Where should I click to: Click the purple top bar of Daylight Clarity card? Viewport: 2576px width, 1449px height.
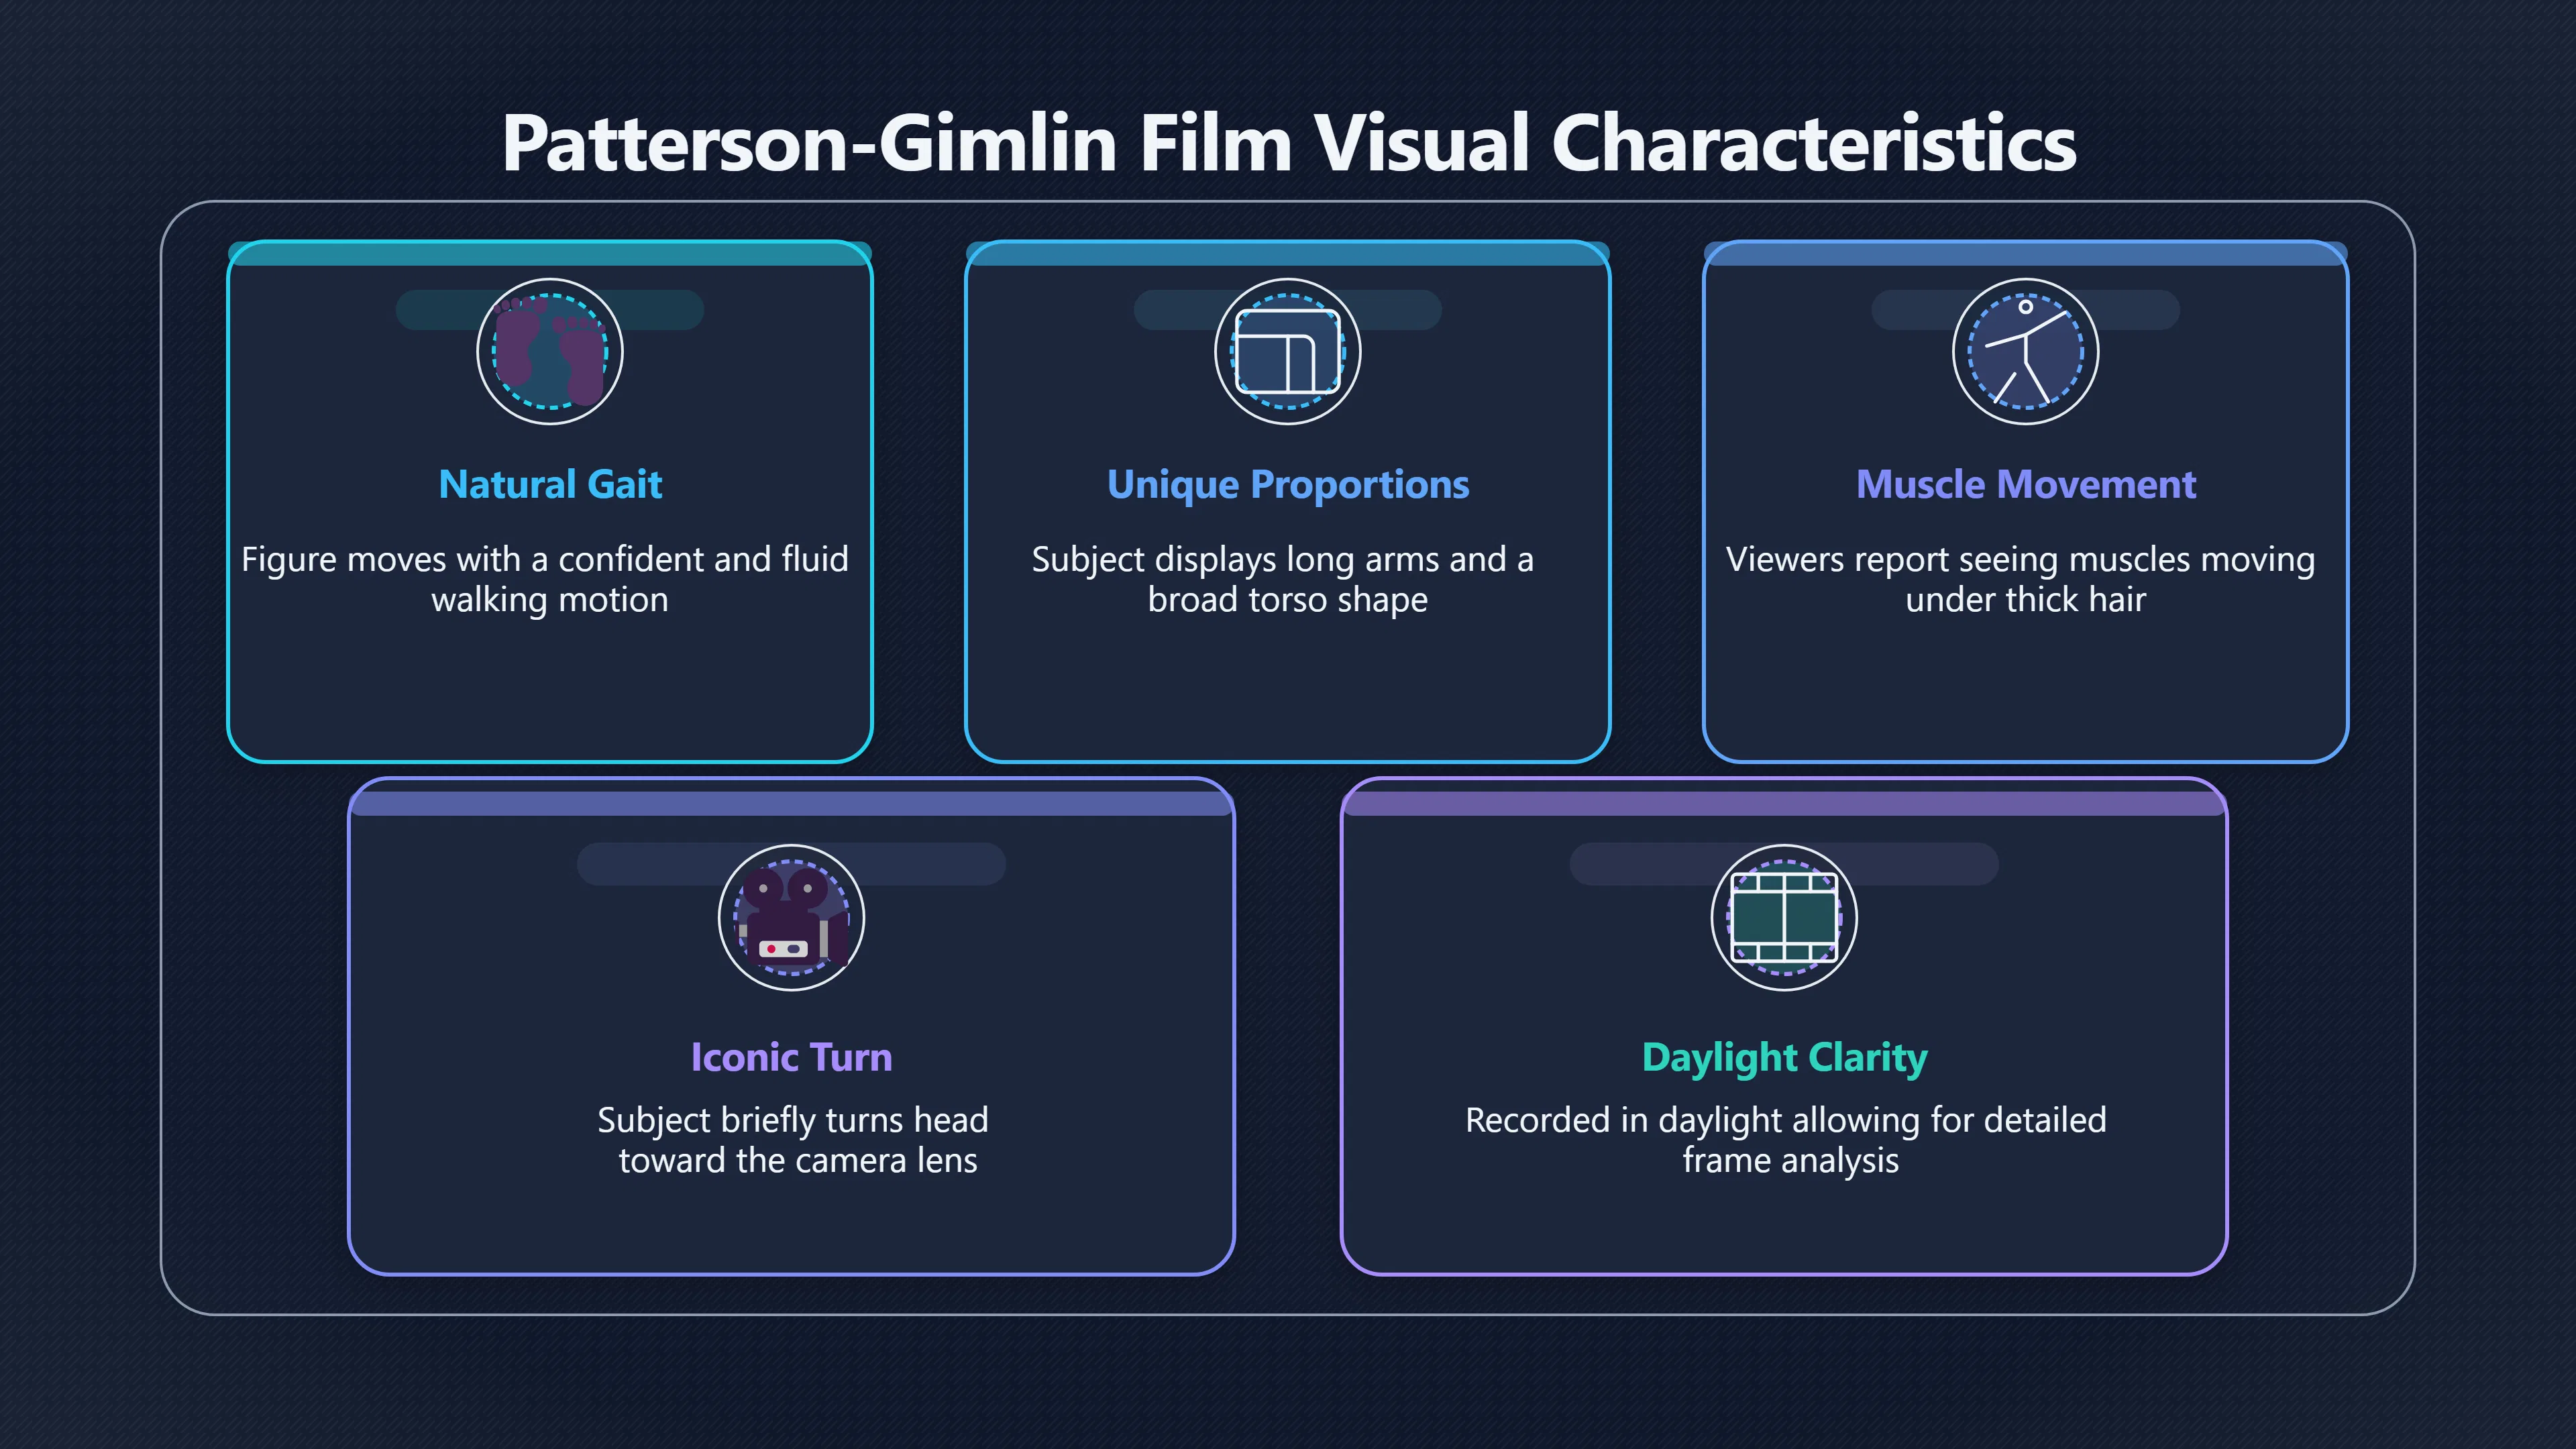[x=1785, y=803]
